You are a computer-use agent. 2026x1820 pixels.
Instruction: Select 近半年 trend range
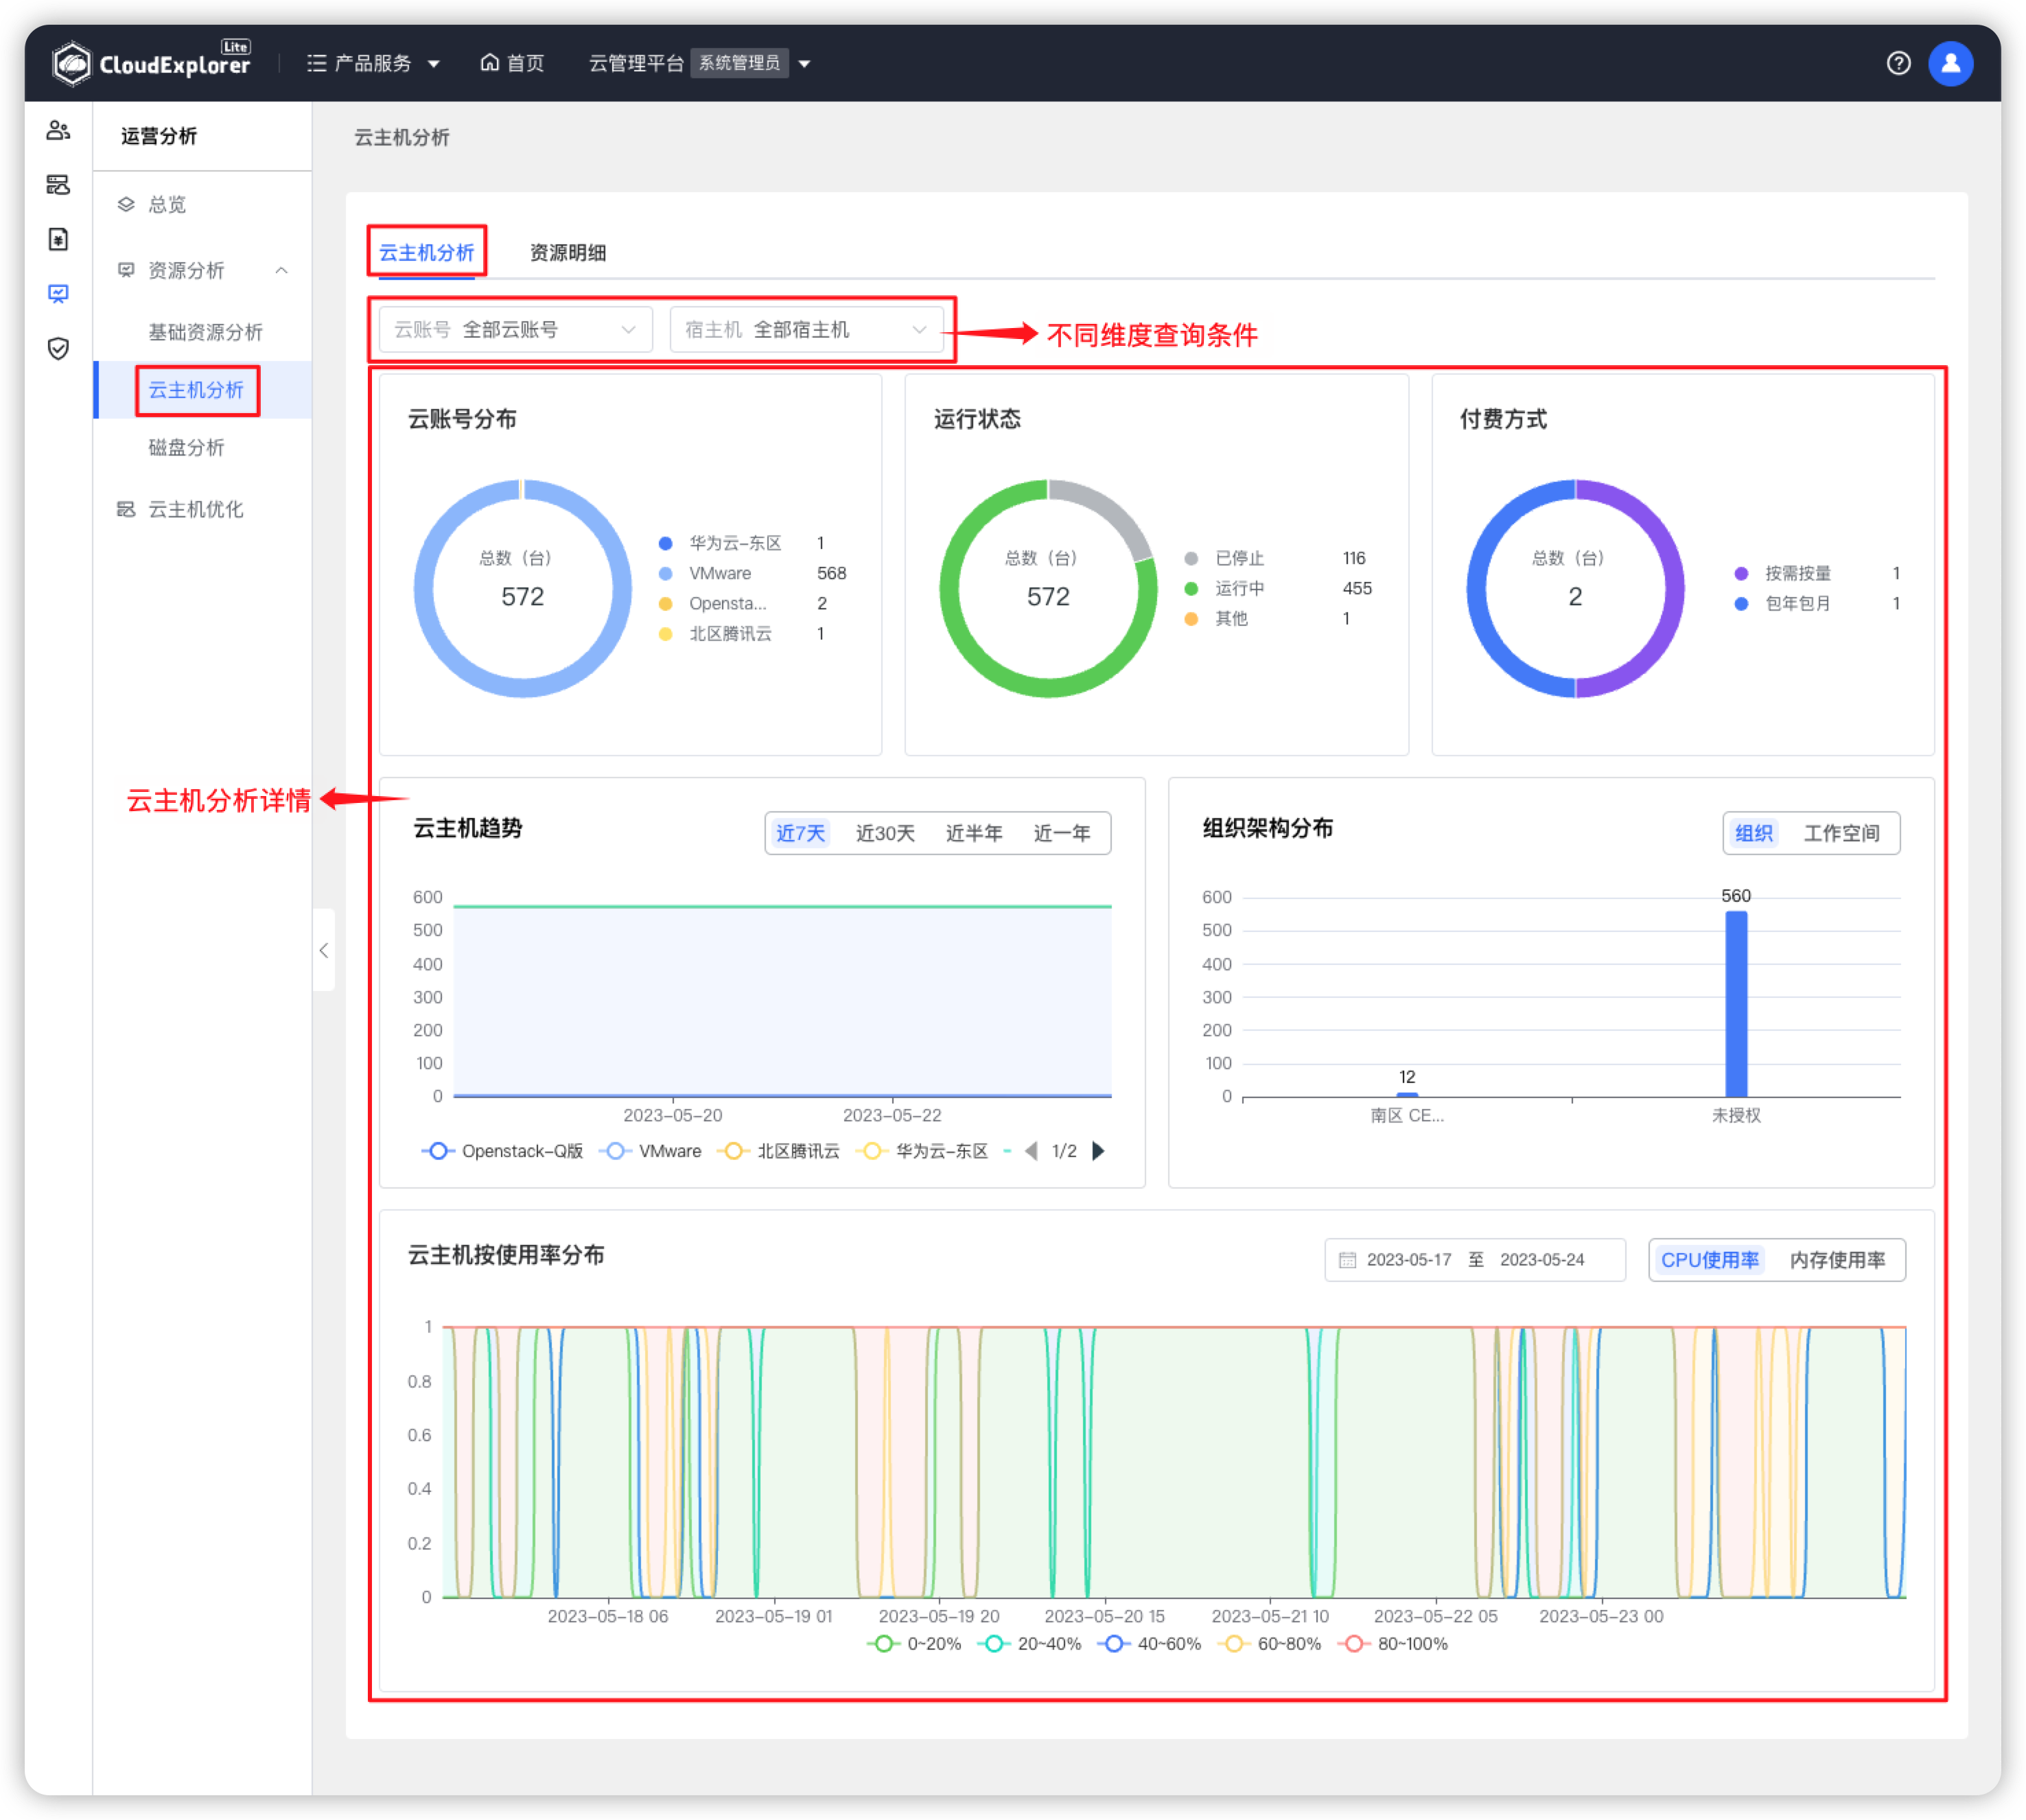[x=973, y=832]
